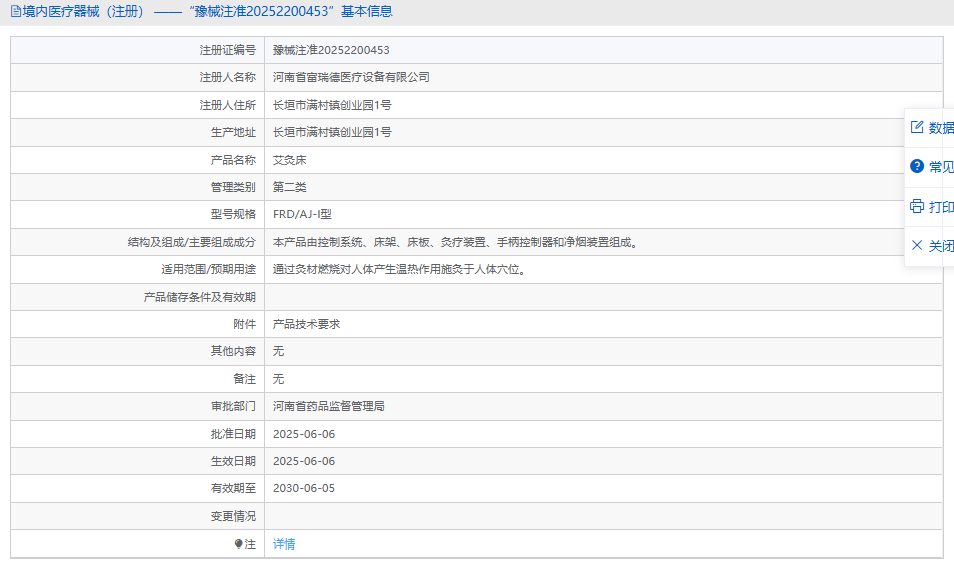Click the pencil edit icon in side panel

[916, 127]
